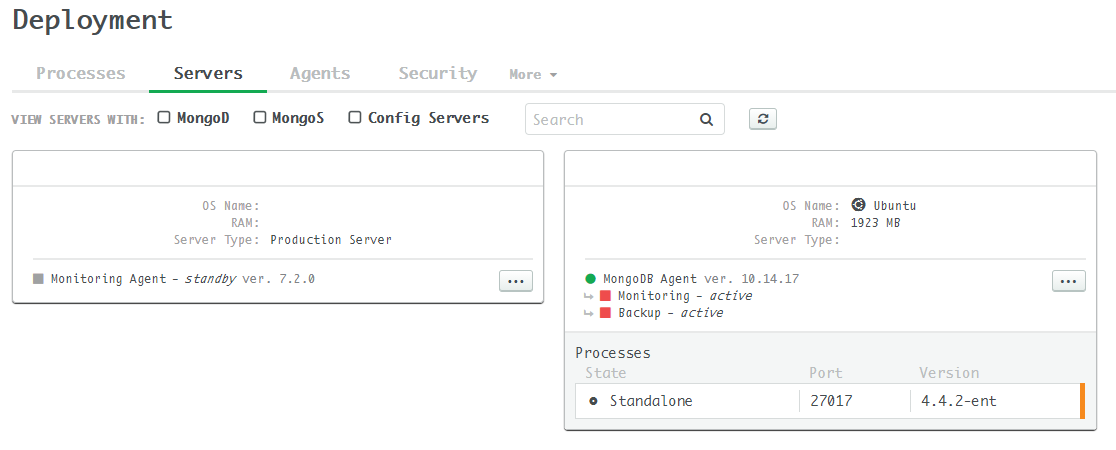Image resolution: width=1116 pixels, height=450 pixels.
Task: Click port value 27017
Action: pyautogui.click(x=831, y=402)
